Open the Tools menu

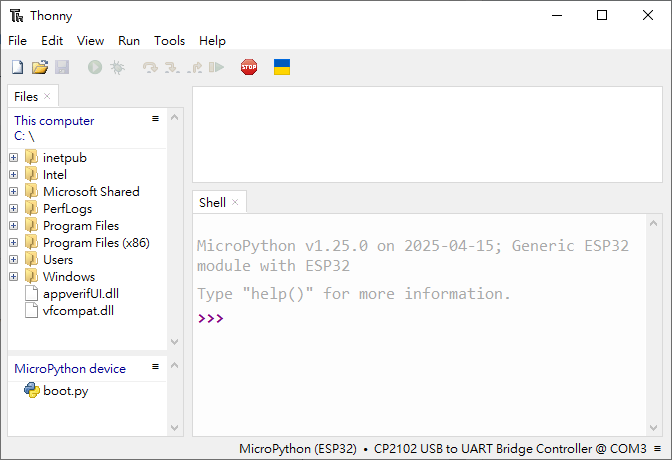[x=169, y=41]
